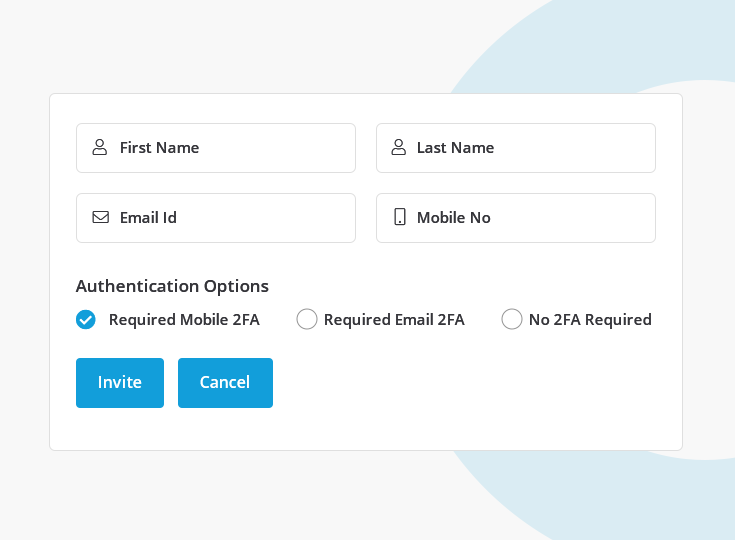
Task: Click the Authentication Options heading
Action: tap(172, 286)
